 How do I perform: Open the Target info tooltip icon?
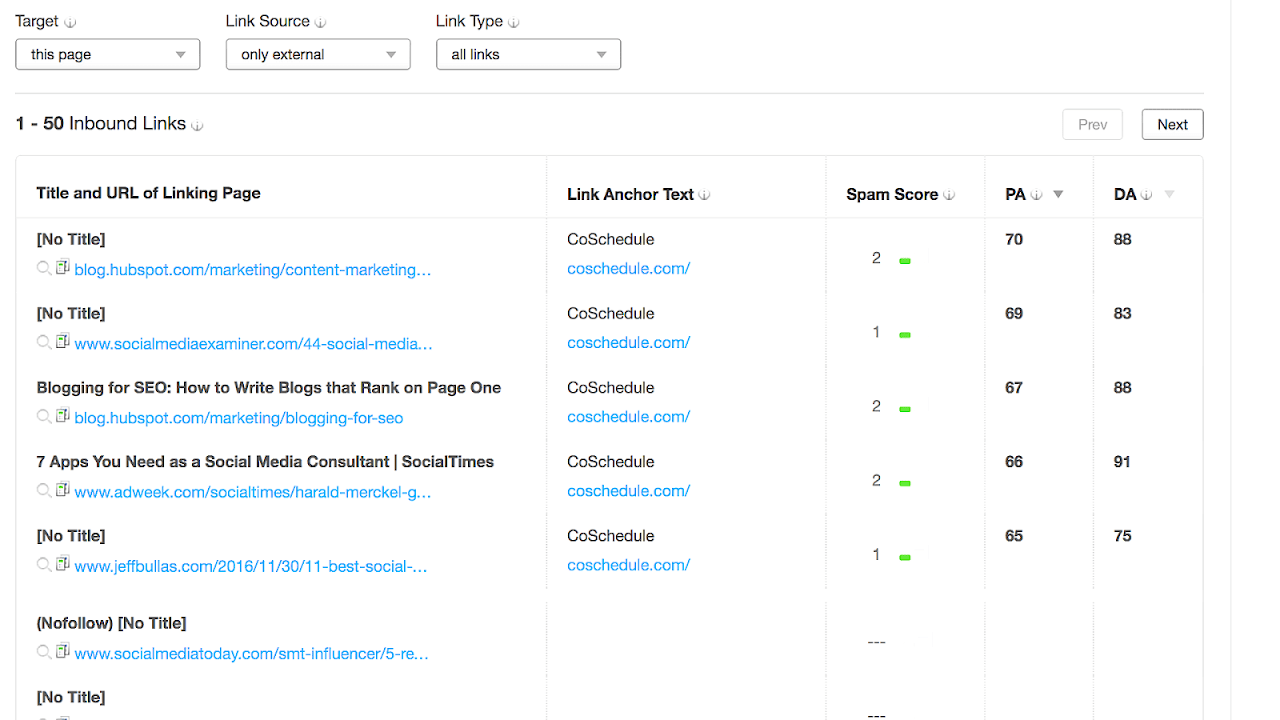point(70,21)
